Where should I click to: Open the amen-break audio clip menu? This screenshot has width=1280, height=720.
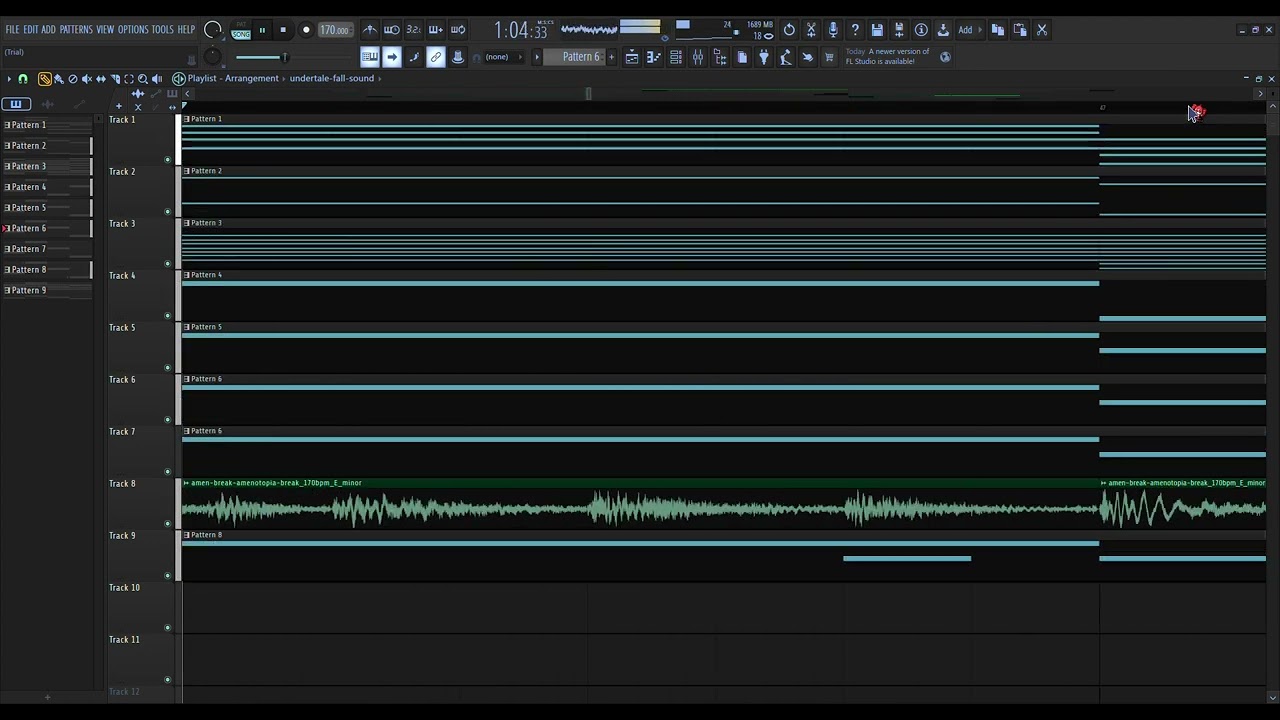[187, 483]
